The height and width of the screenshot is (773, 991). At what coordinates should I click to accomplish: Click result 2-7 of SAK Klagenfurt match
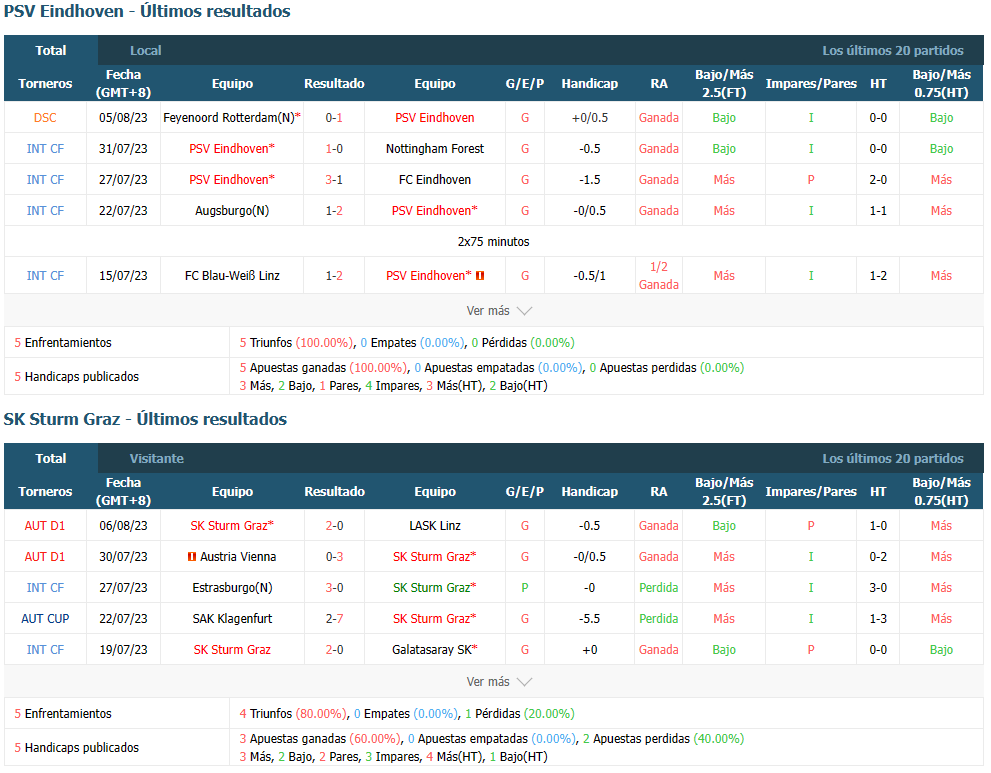coord(334,619)
